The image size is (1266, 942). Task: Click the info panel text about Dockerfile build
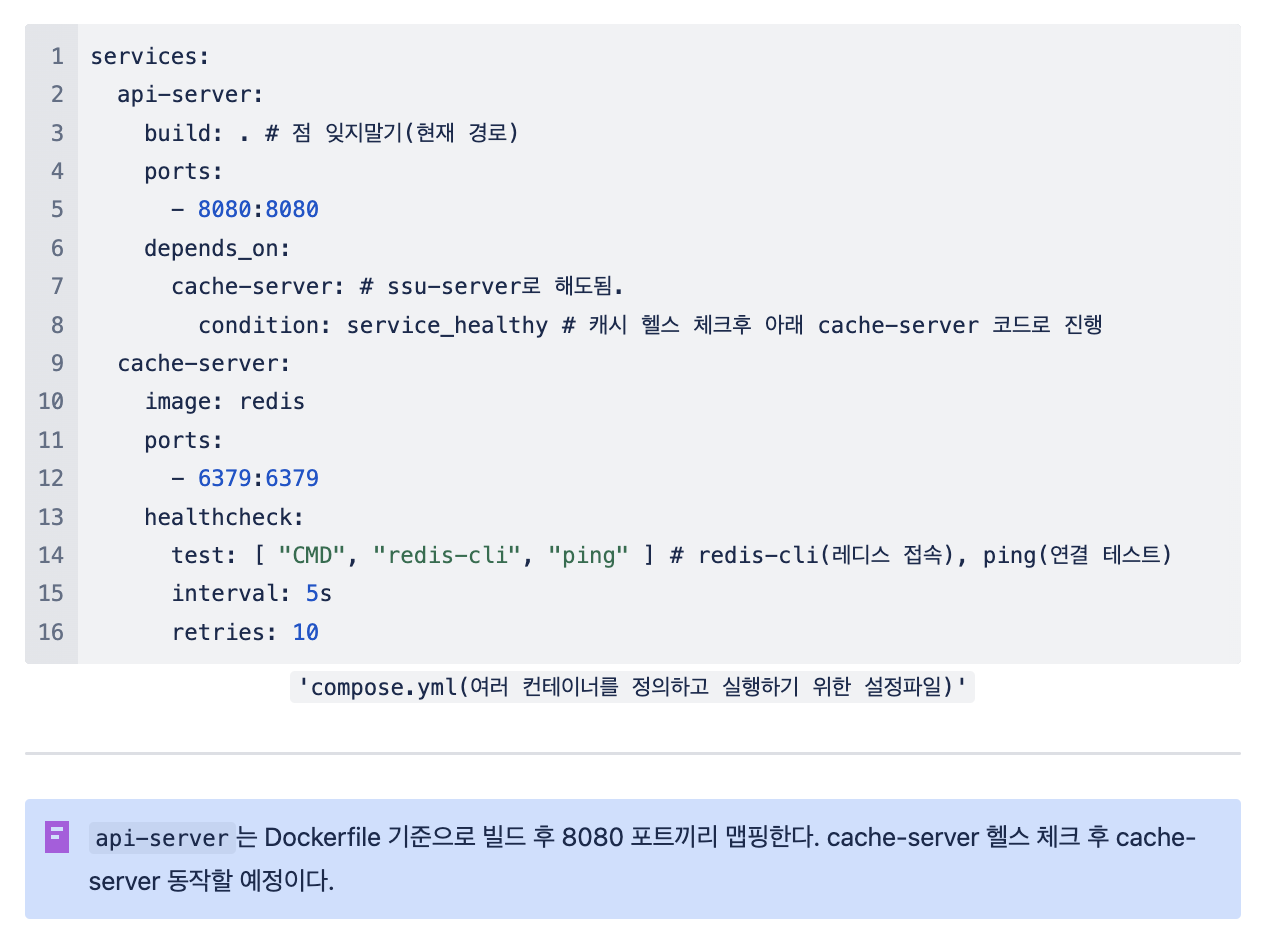coord(641,859)
